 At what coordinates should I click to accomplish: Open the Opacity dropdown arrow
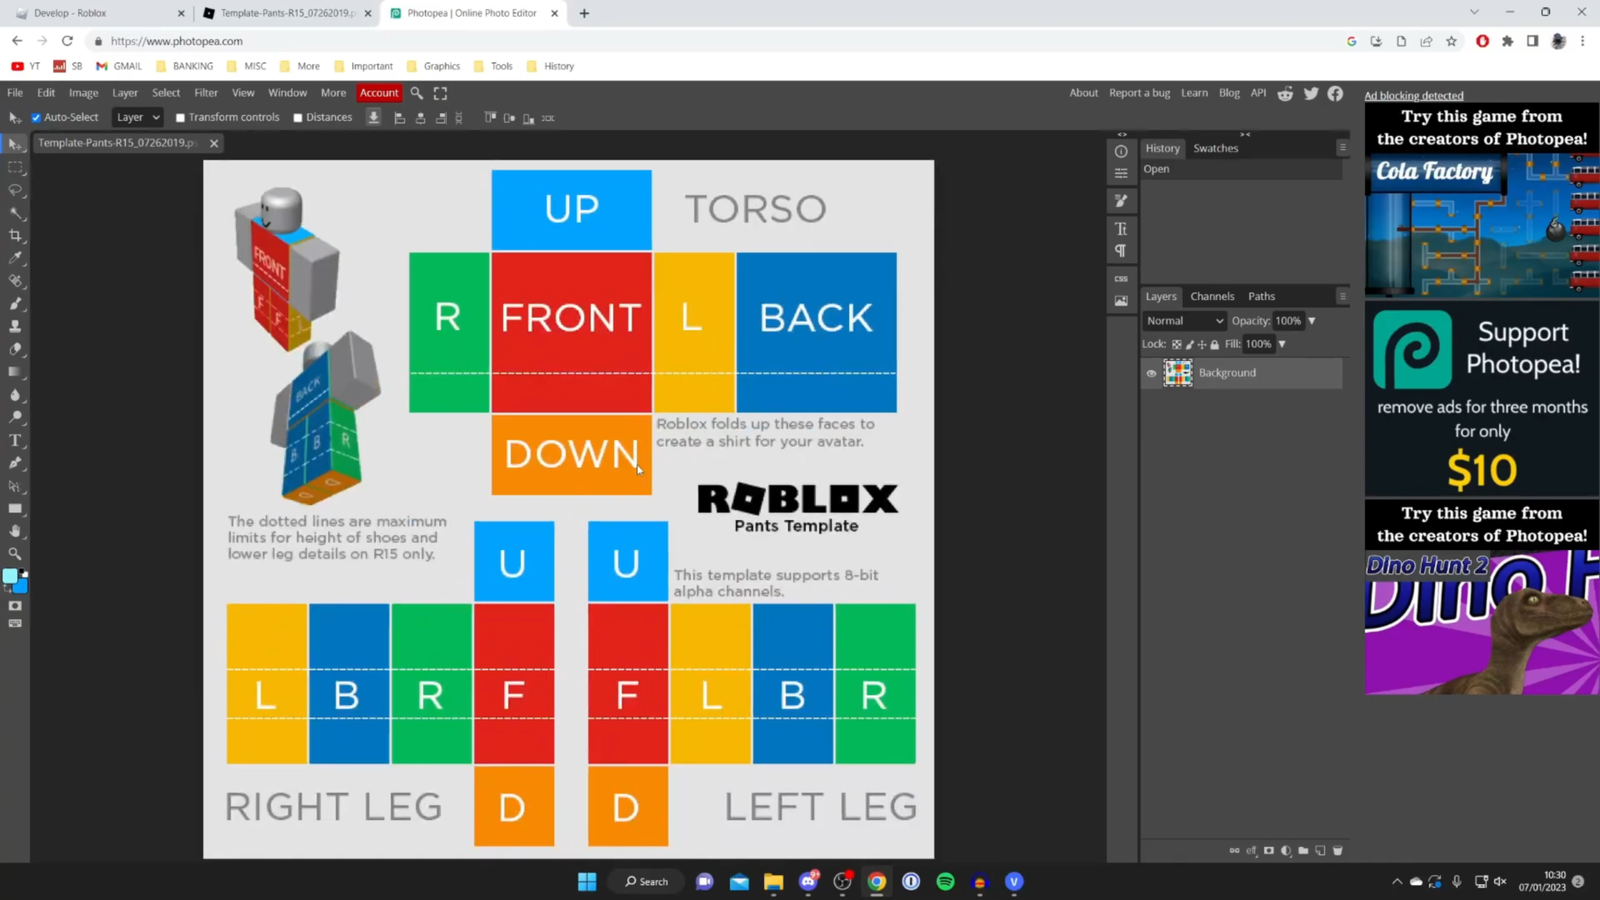click(1311, 320)
